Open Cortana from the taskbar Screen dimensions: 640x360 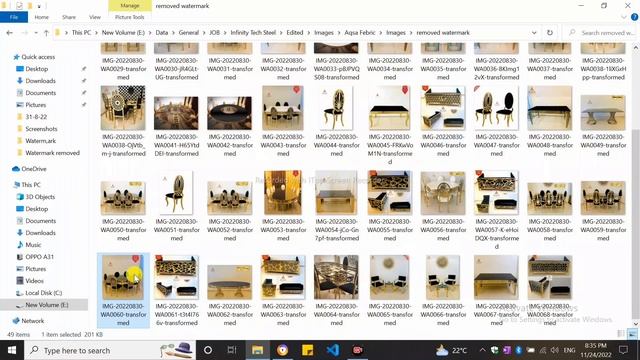[208, 350]
